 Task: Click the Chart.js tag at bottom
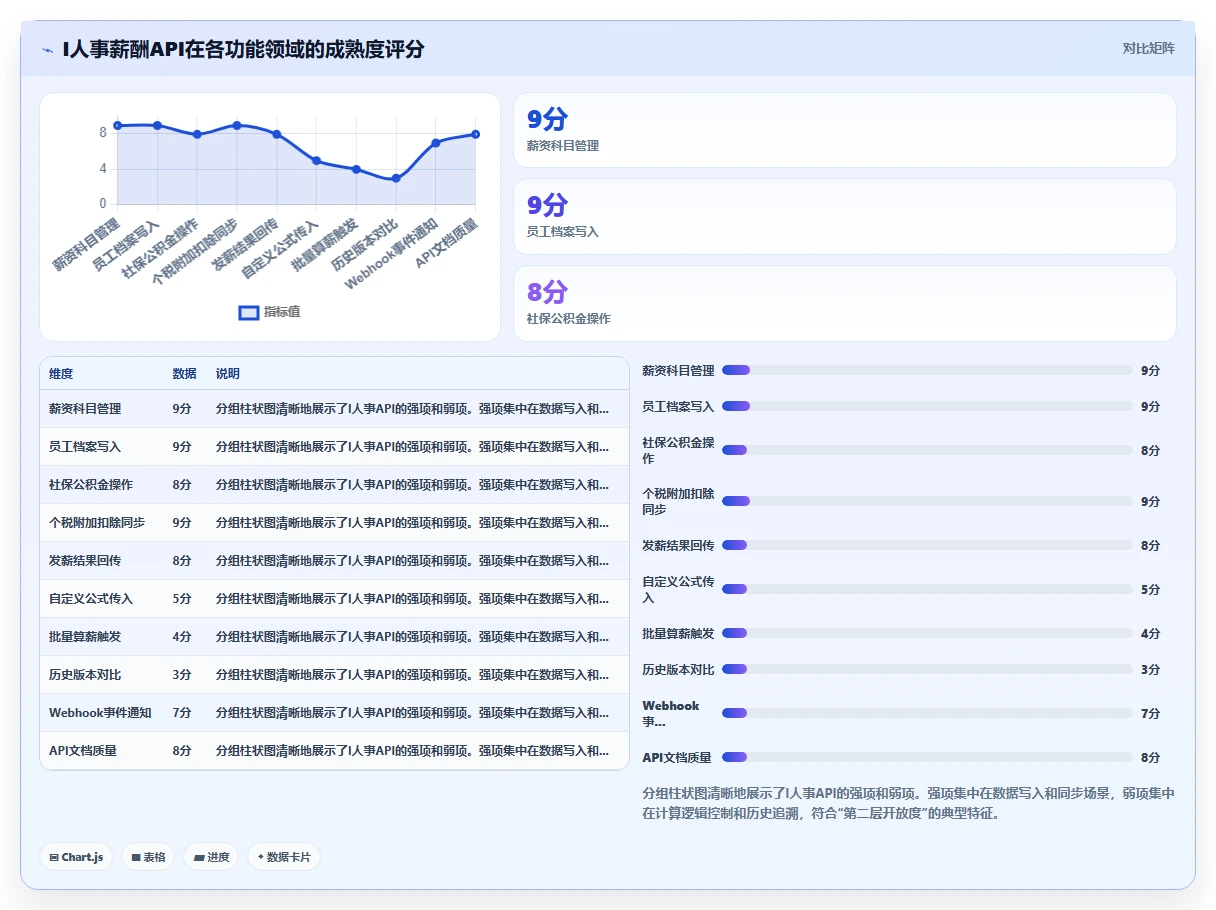(77, 857)
